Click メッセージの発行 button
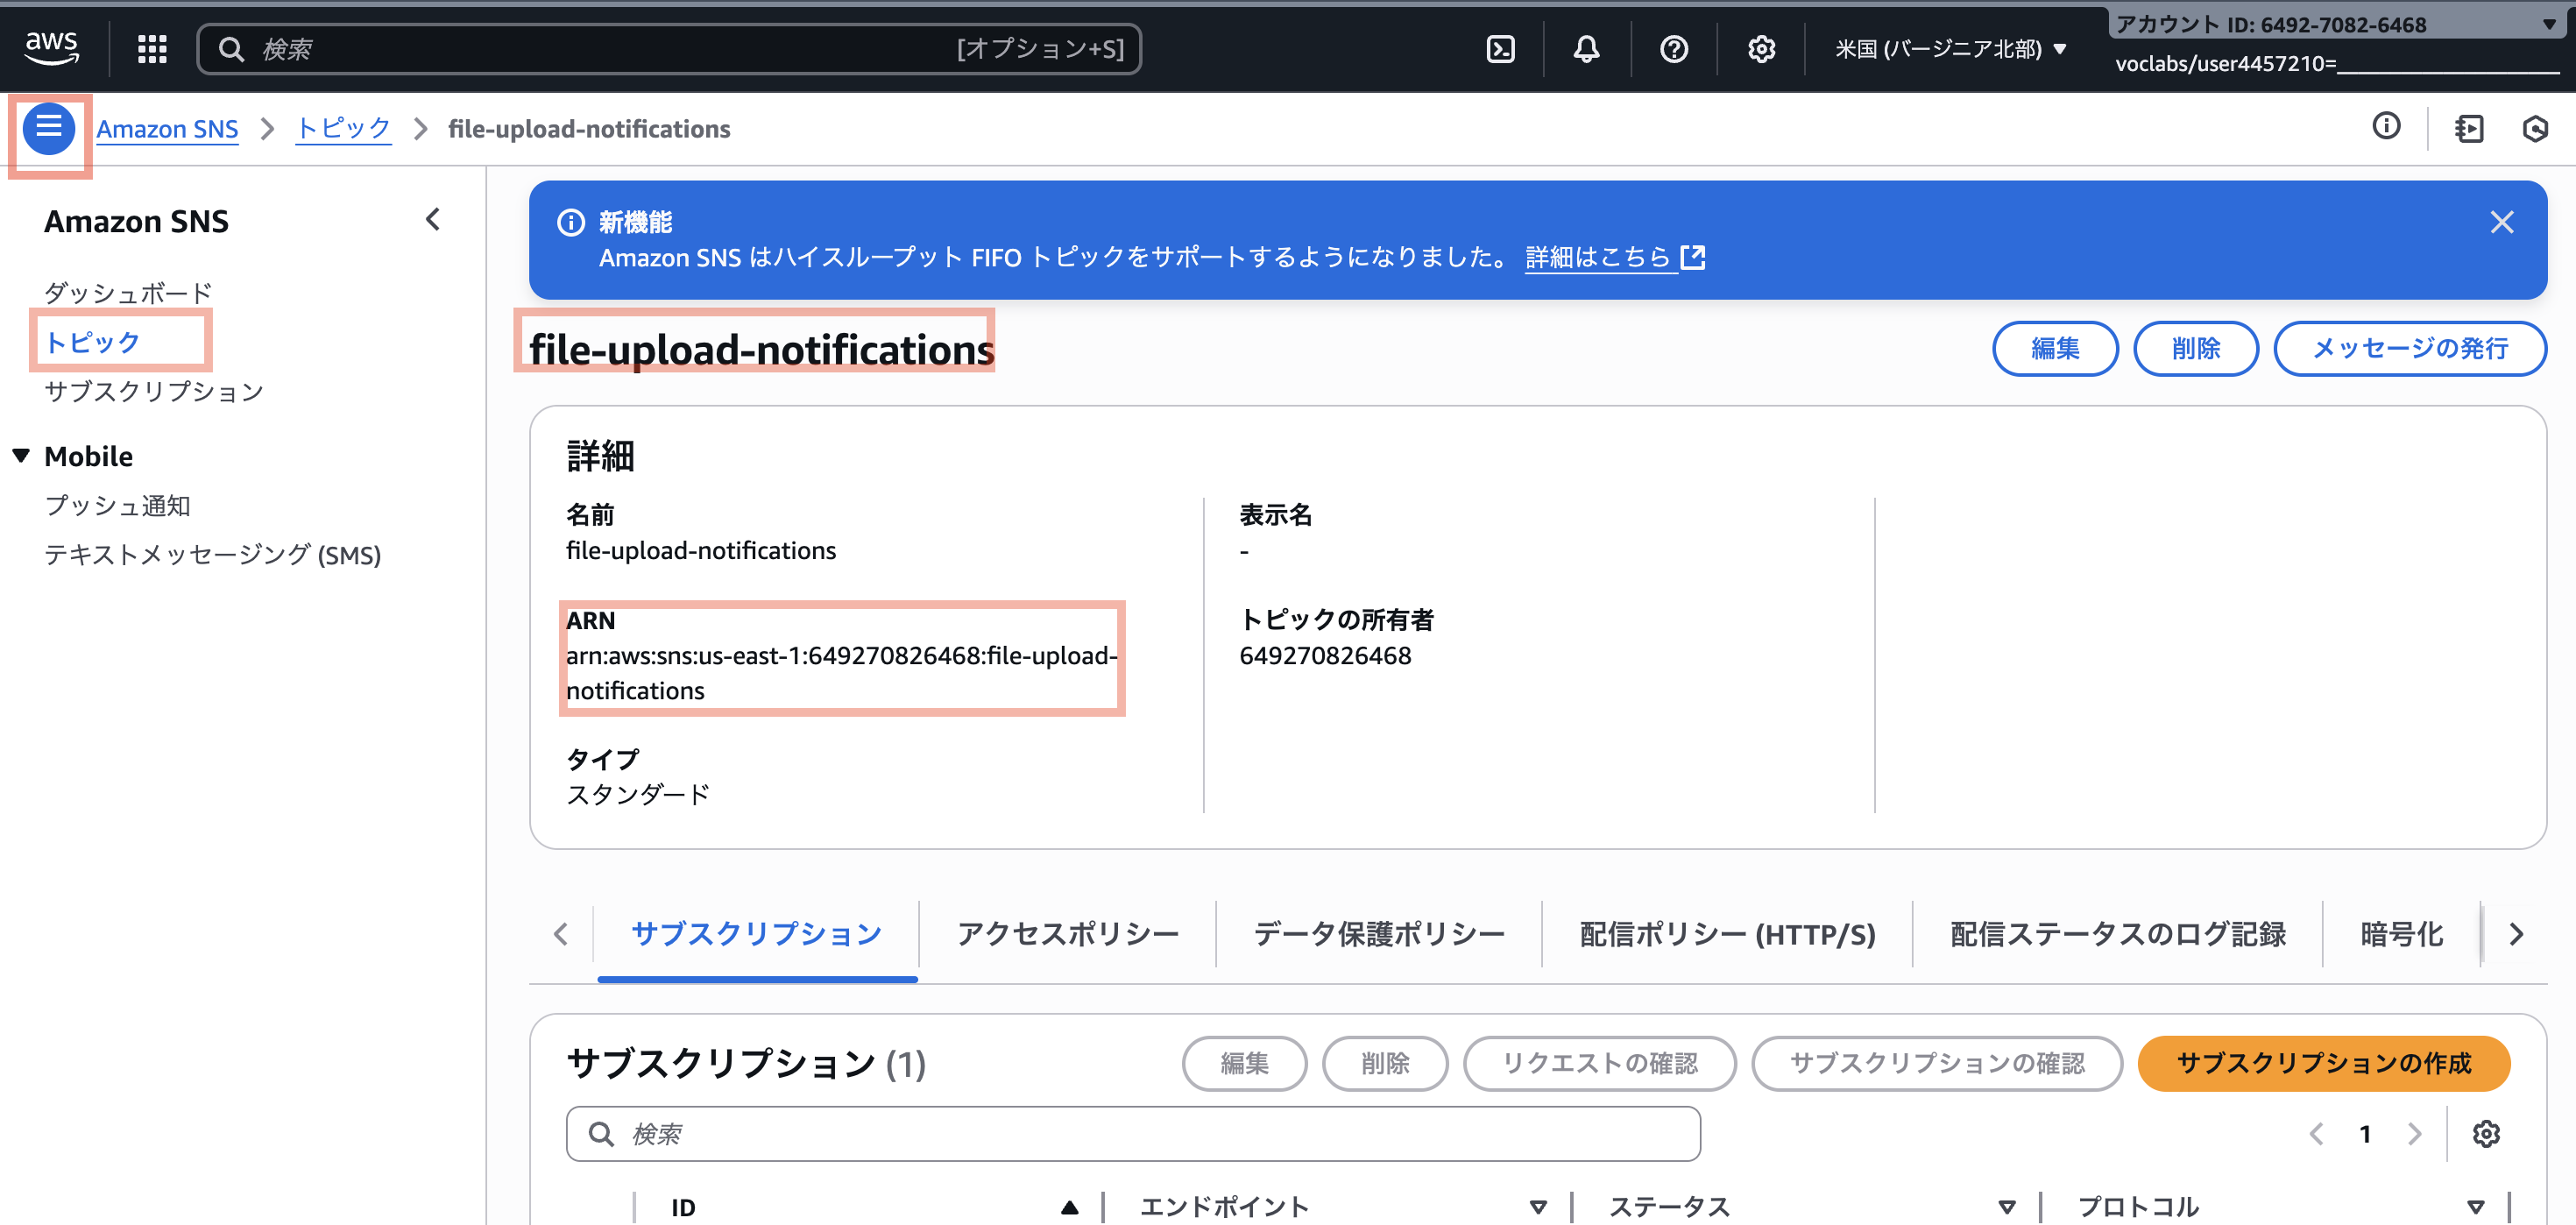 tap(2410, 348)
